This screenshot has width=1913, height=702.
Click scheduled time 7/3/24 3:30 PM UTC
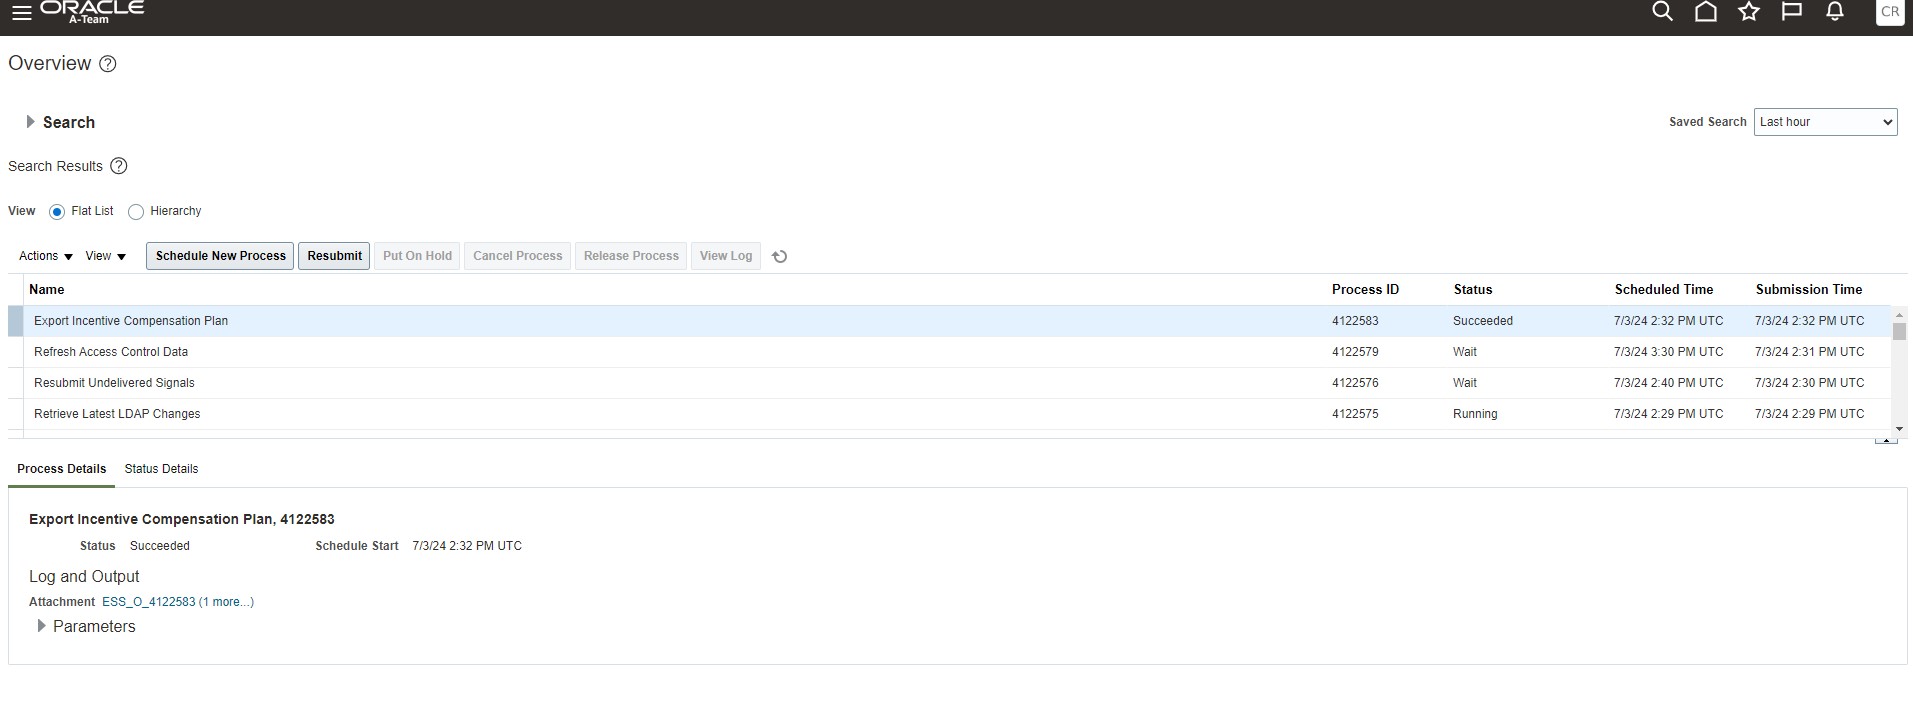tap(1668, 352)
